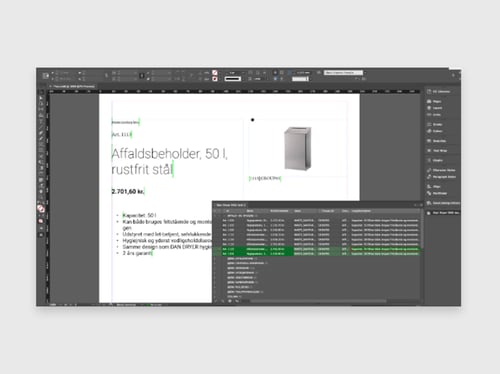The height and width of the screenshot is (374, 500).
Task: Open the Layers panel
Action: click(x=435, y=108)
